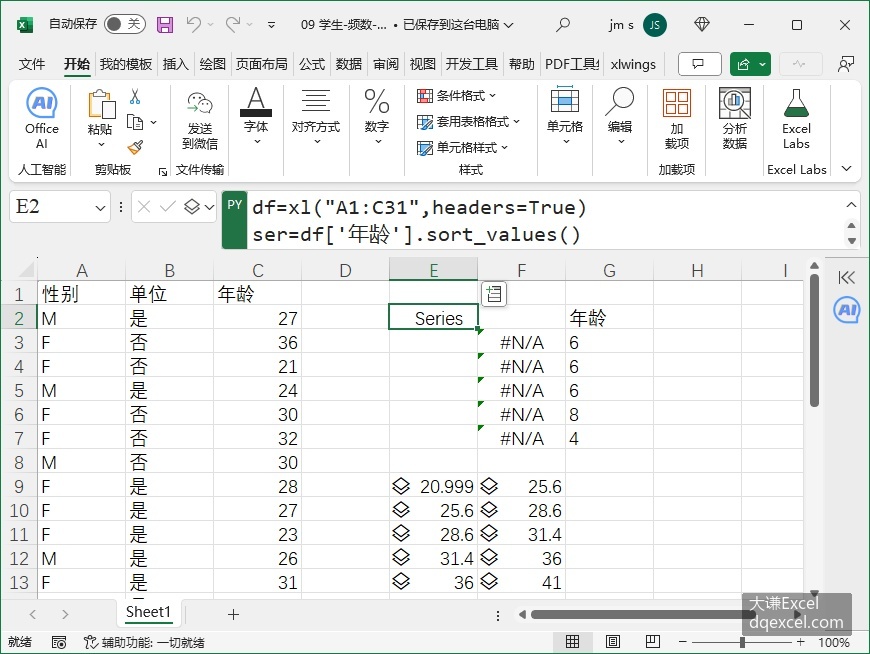
Task: Click the Copy icon in clipboard group
Action: point(135,122)
